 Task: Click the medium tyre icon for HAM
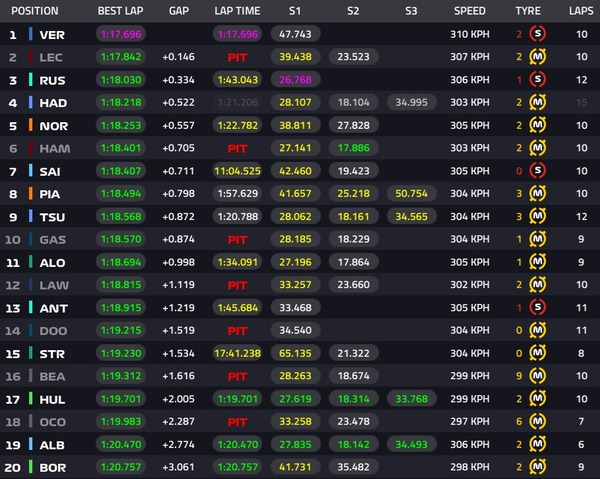pos(537,148)
